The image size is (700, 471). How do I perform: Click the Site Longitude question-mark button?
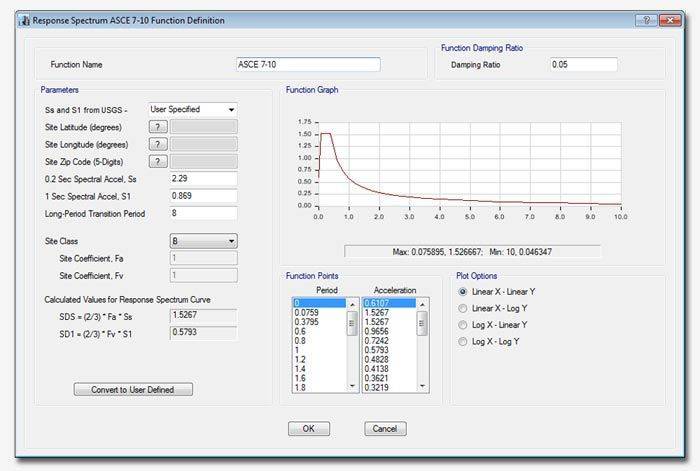tap(158, 144)
